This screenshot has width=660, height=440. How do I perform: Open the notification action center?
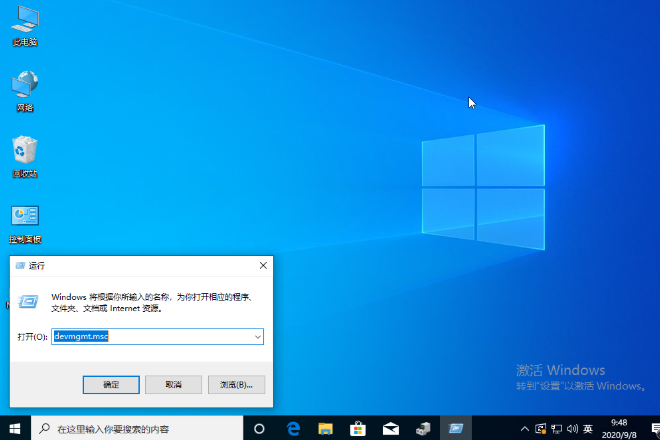(655, 429)
